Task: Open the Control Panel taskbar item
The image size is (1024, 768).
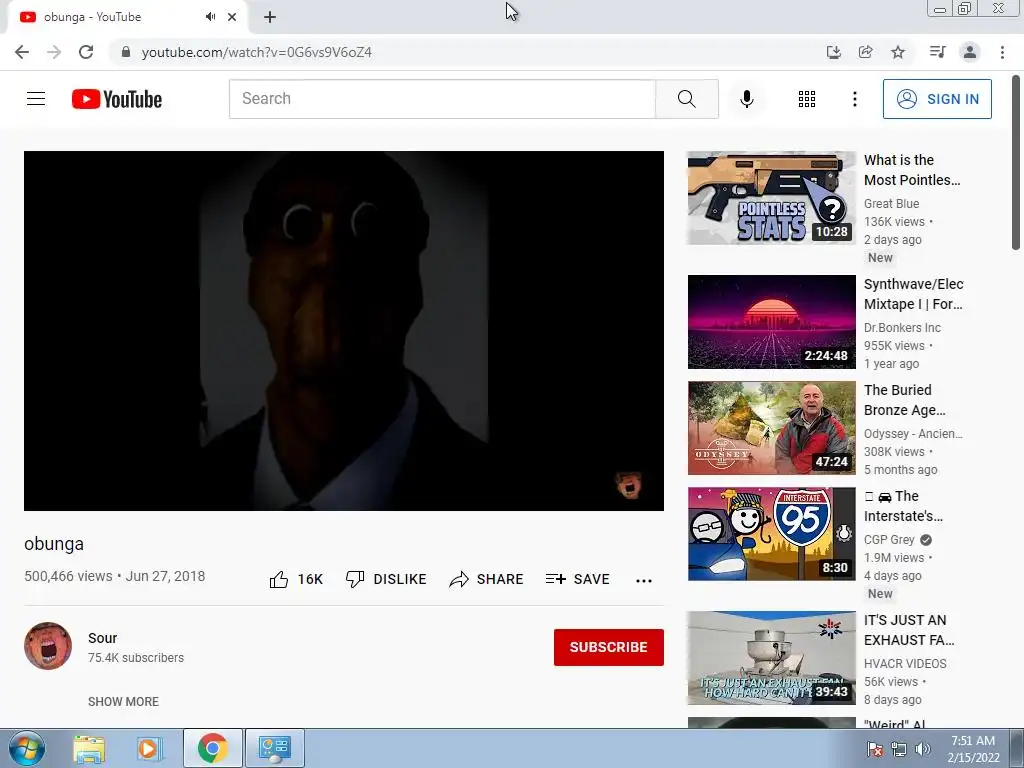Action: [x=274, y=748]
